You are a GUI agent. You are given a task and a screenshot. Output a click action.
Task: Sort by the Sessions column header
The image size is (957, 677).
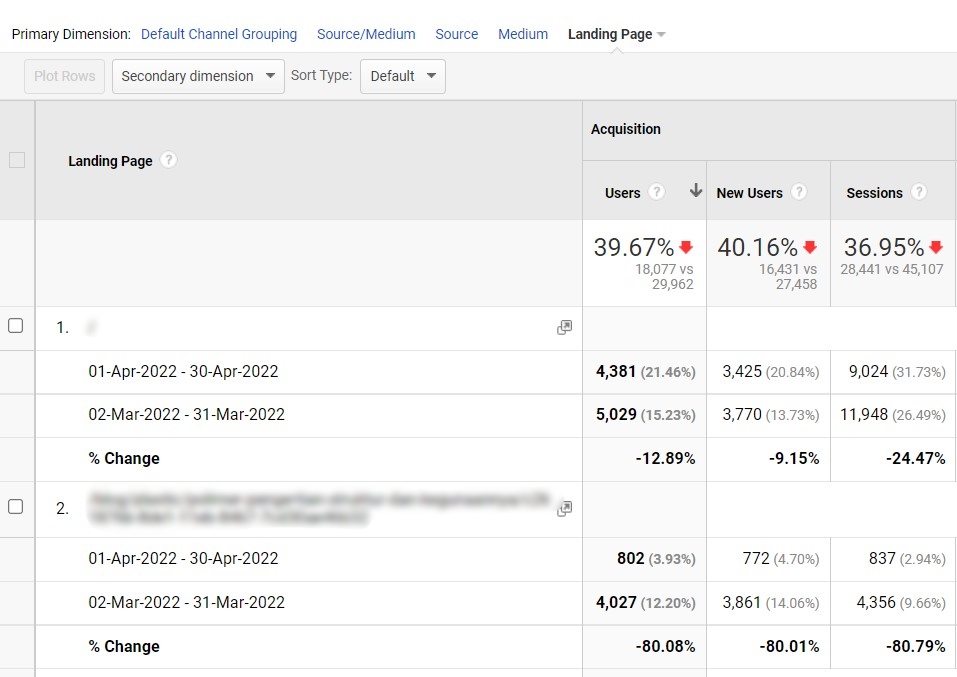874,193
